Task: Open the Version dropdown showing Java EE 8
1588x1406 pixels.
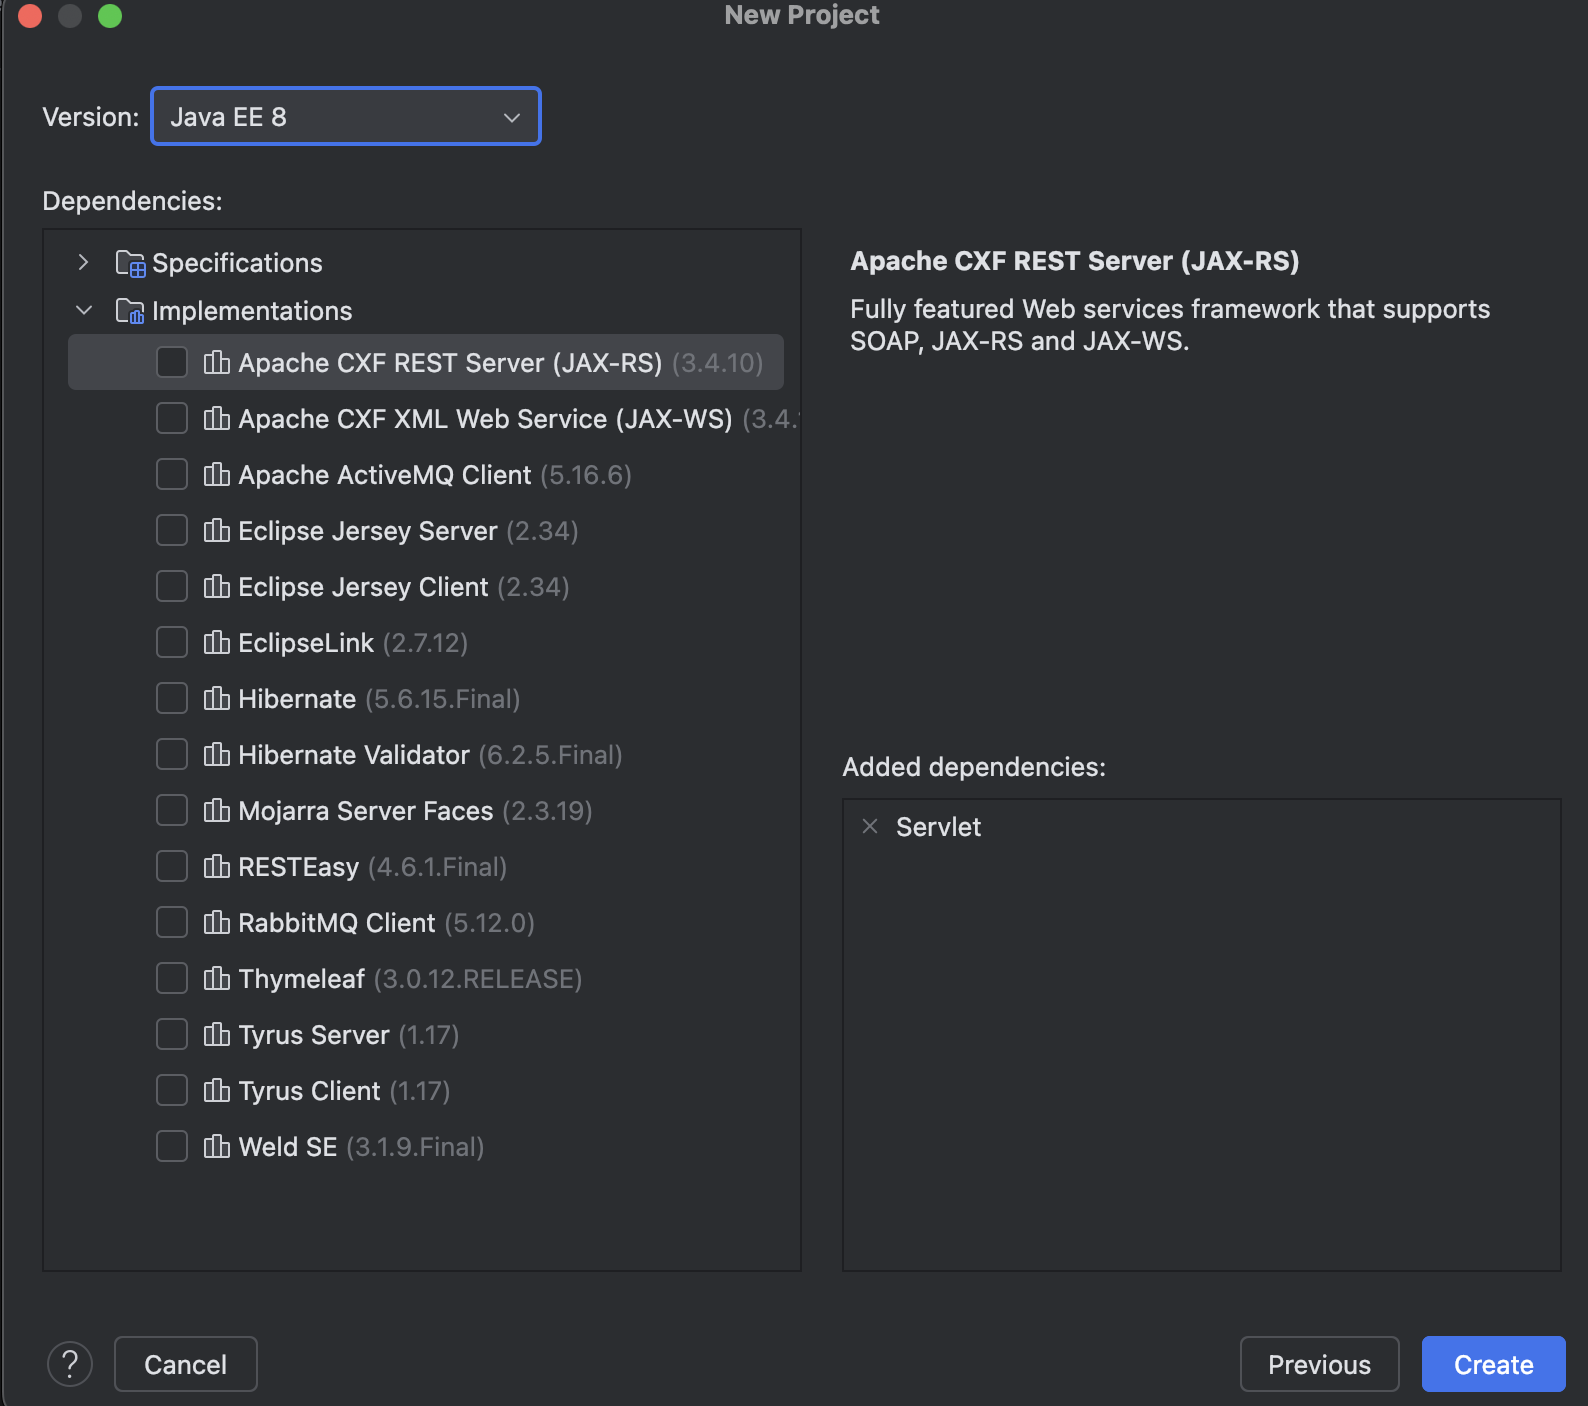Action: pyautogui.click(x=346, y=116)
